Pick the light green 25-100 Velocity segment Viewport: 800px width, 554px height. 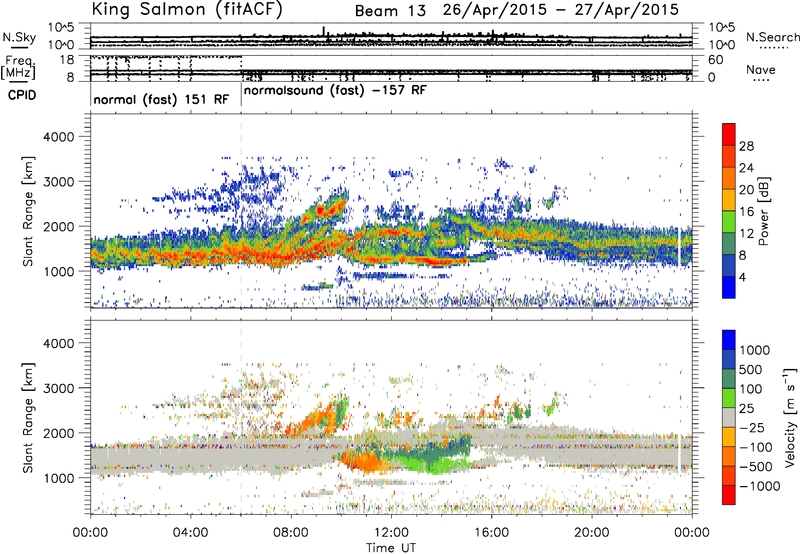point(729,398)
